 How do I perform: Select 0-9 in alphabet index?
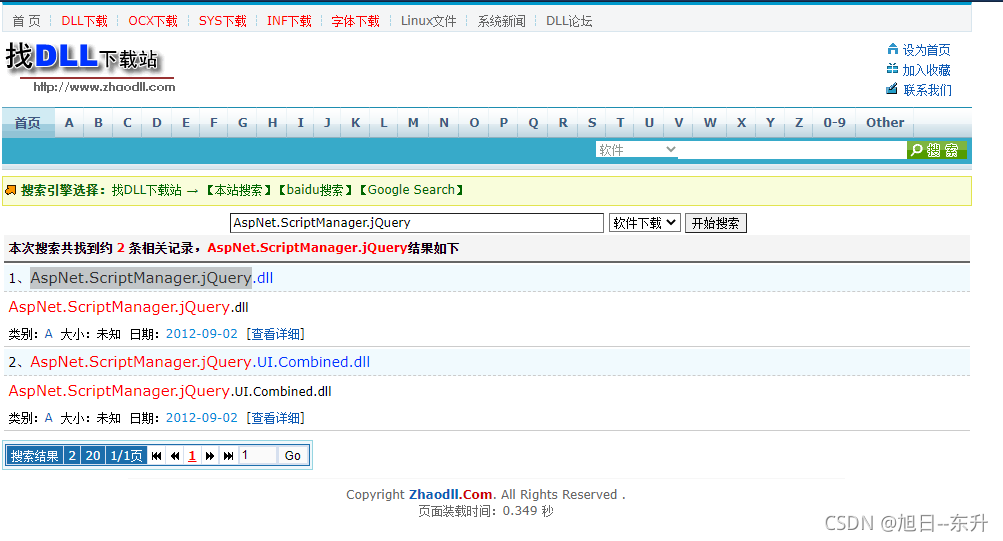pos(834,123)
